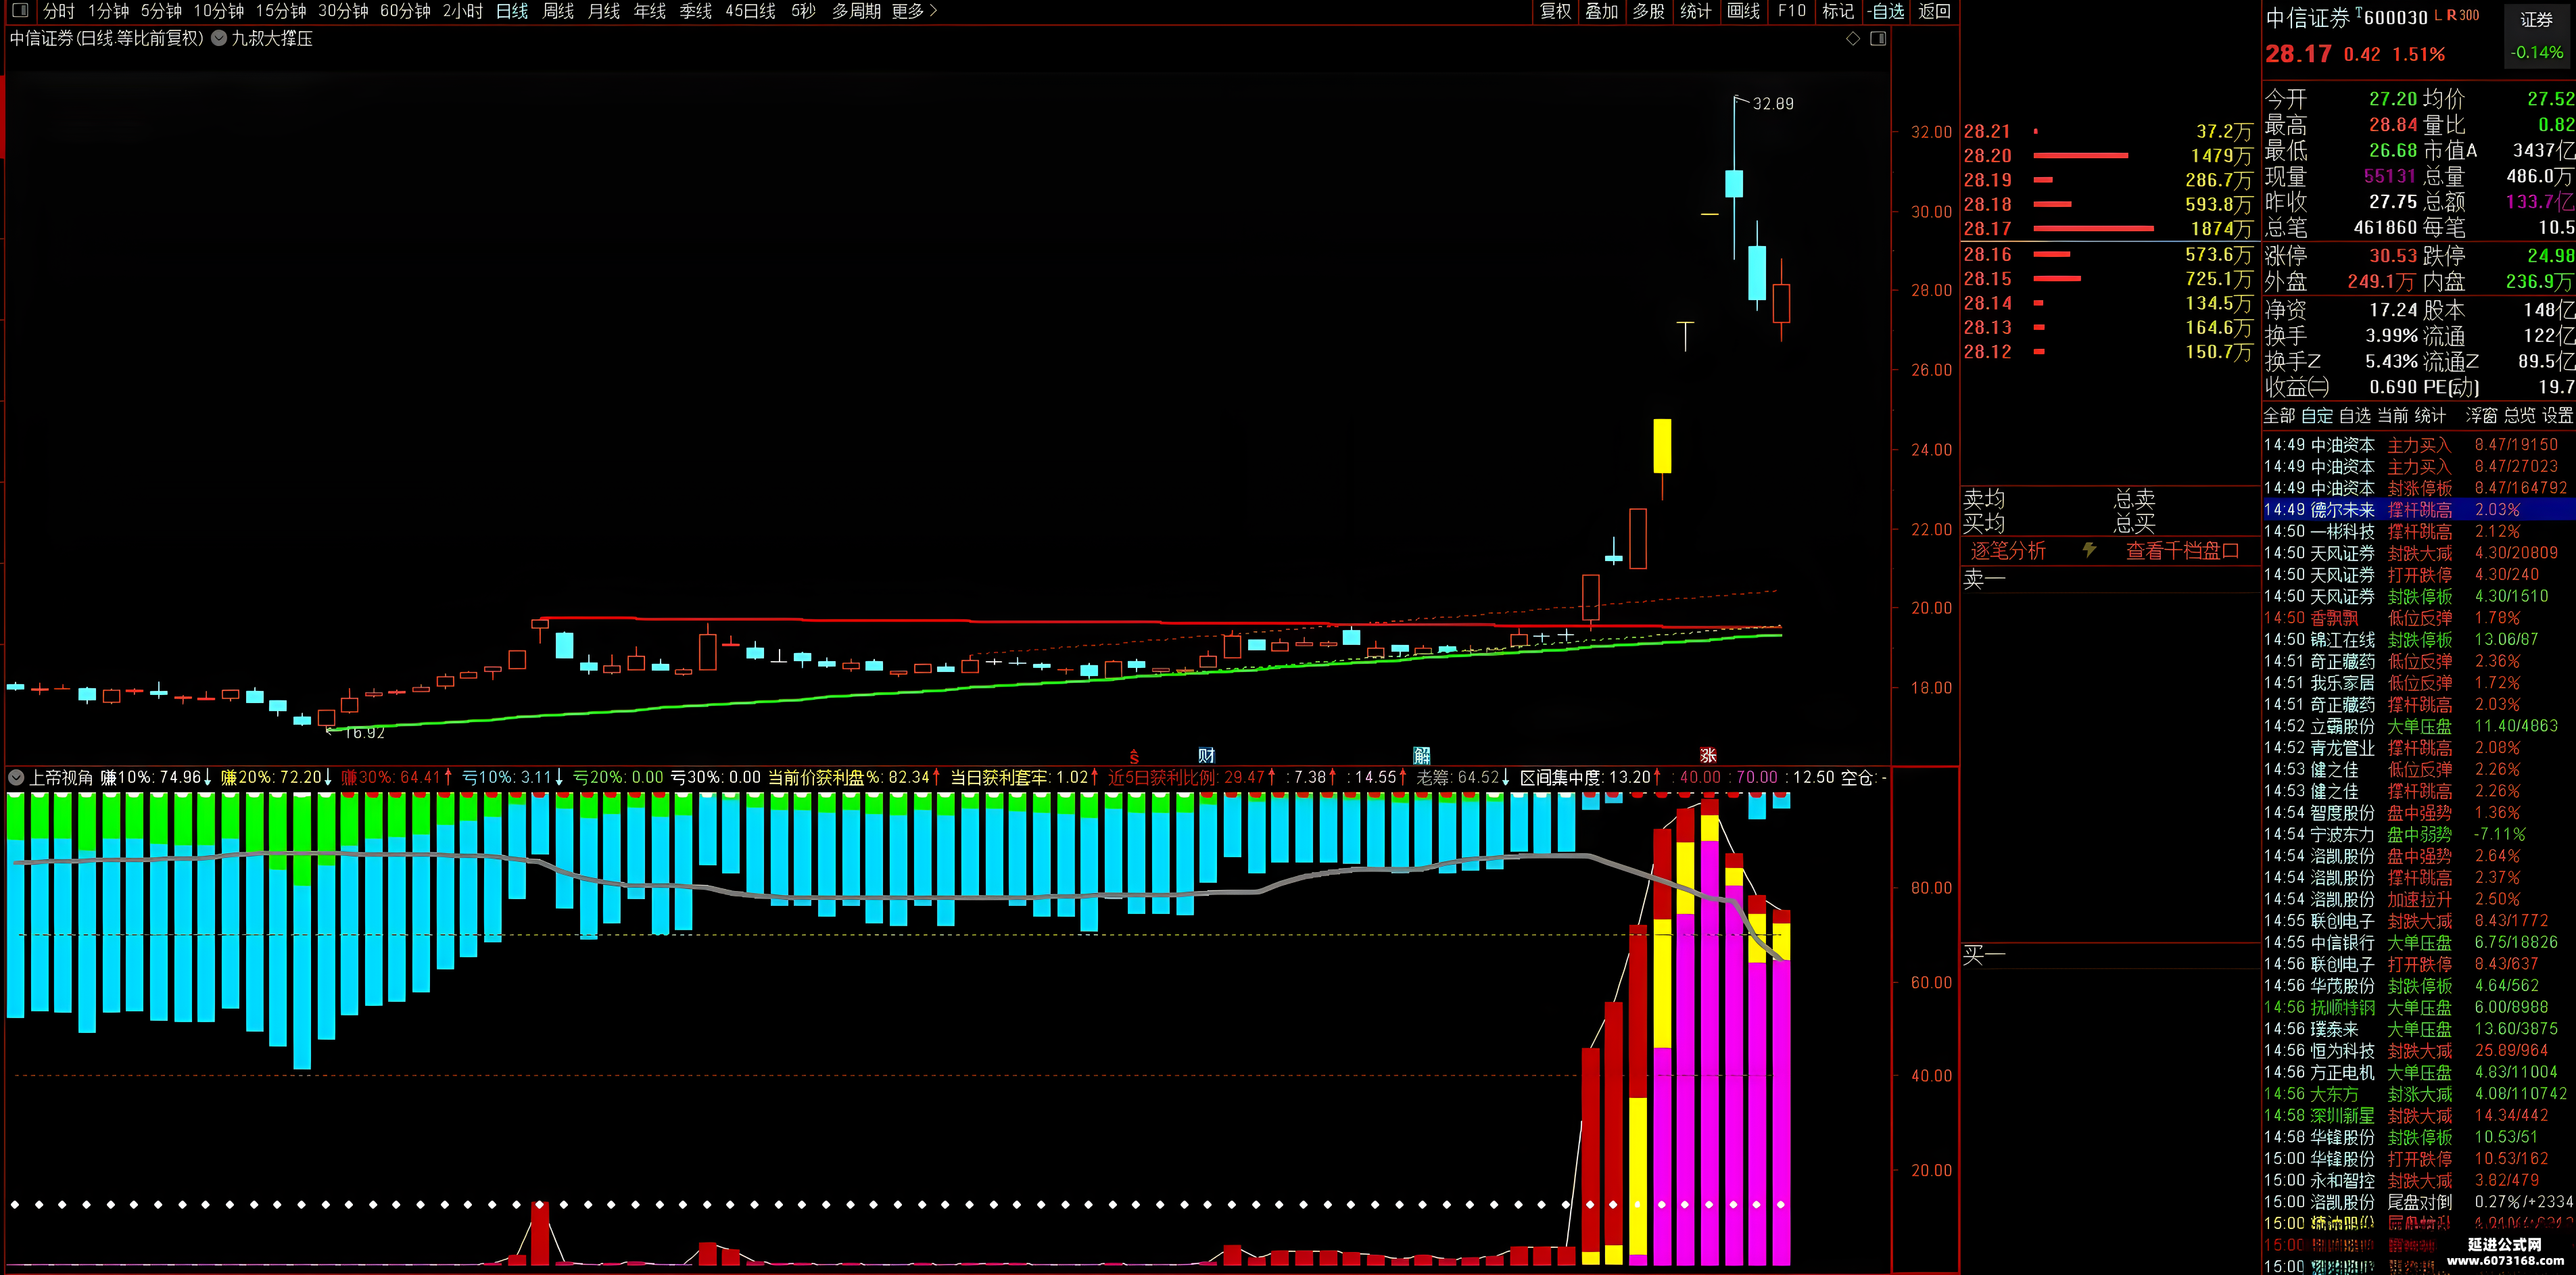
Task: Toggle -自选 to remove from watchlist
Action: (x=1887, y=11)
